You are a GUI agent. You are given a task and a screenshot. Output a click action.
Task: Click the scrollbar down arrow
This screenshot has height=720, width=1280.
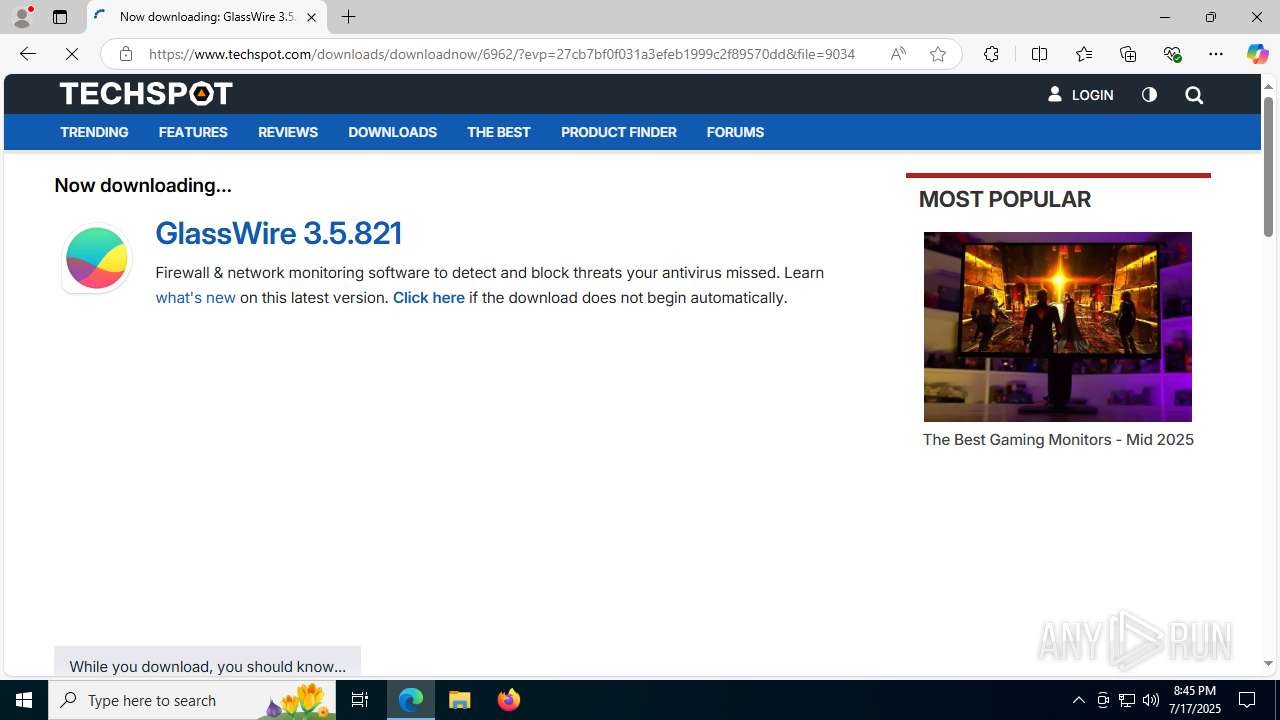[1268, 664]
